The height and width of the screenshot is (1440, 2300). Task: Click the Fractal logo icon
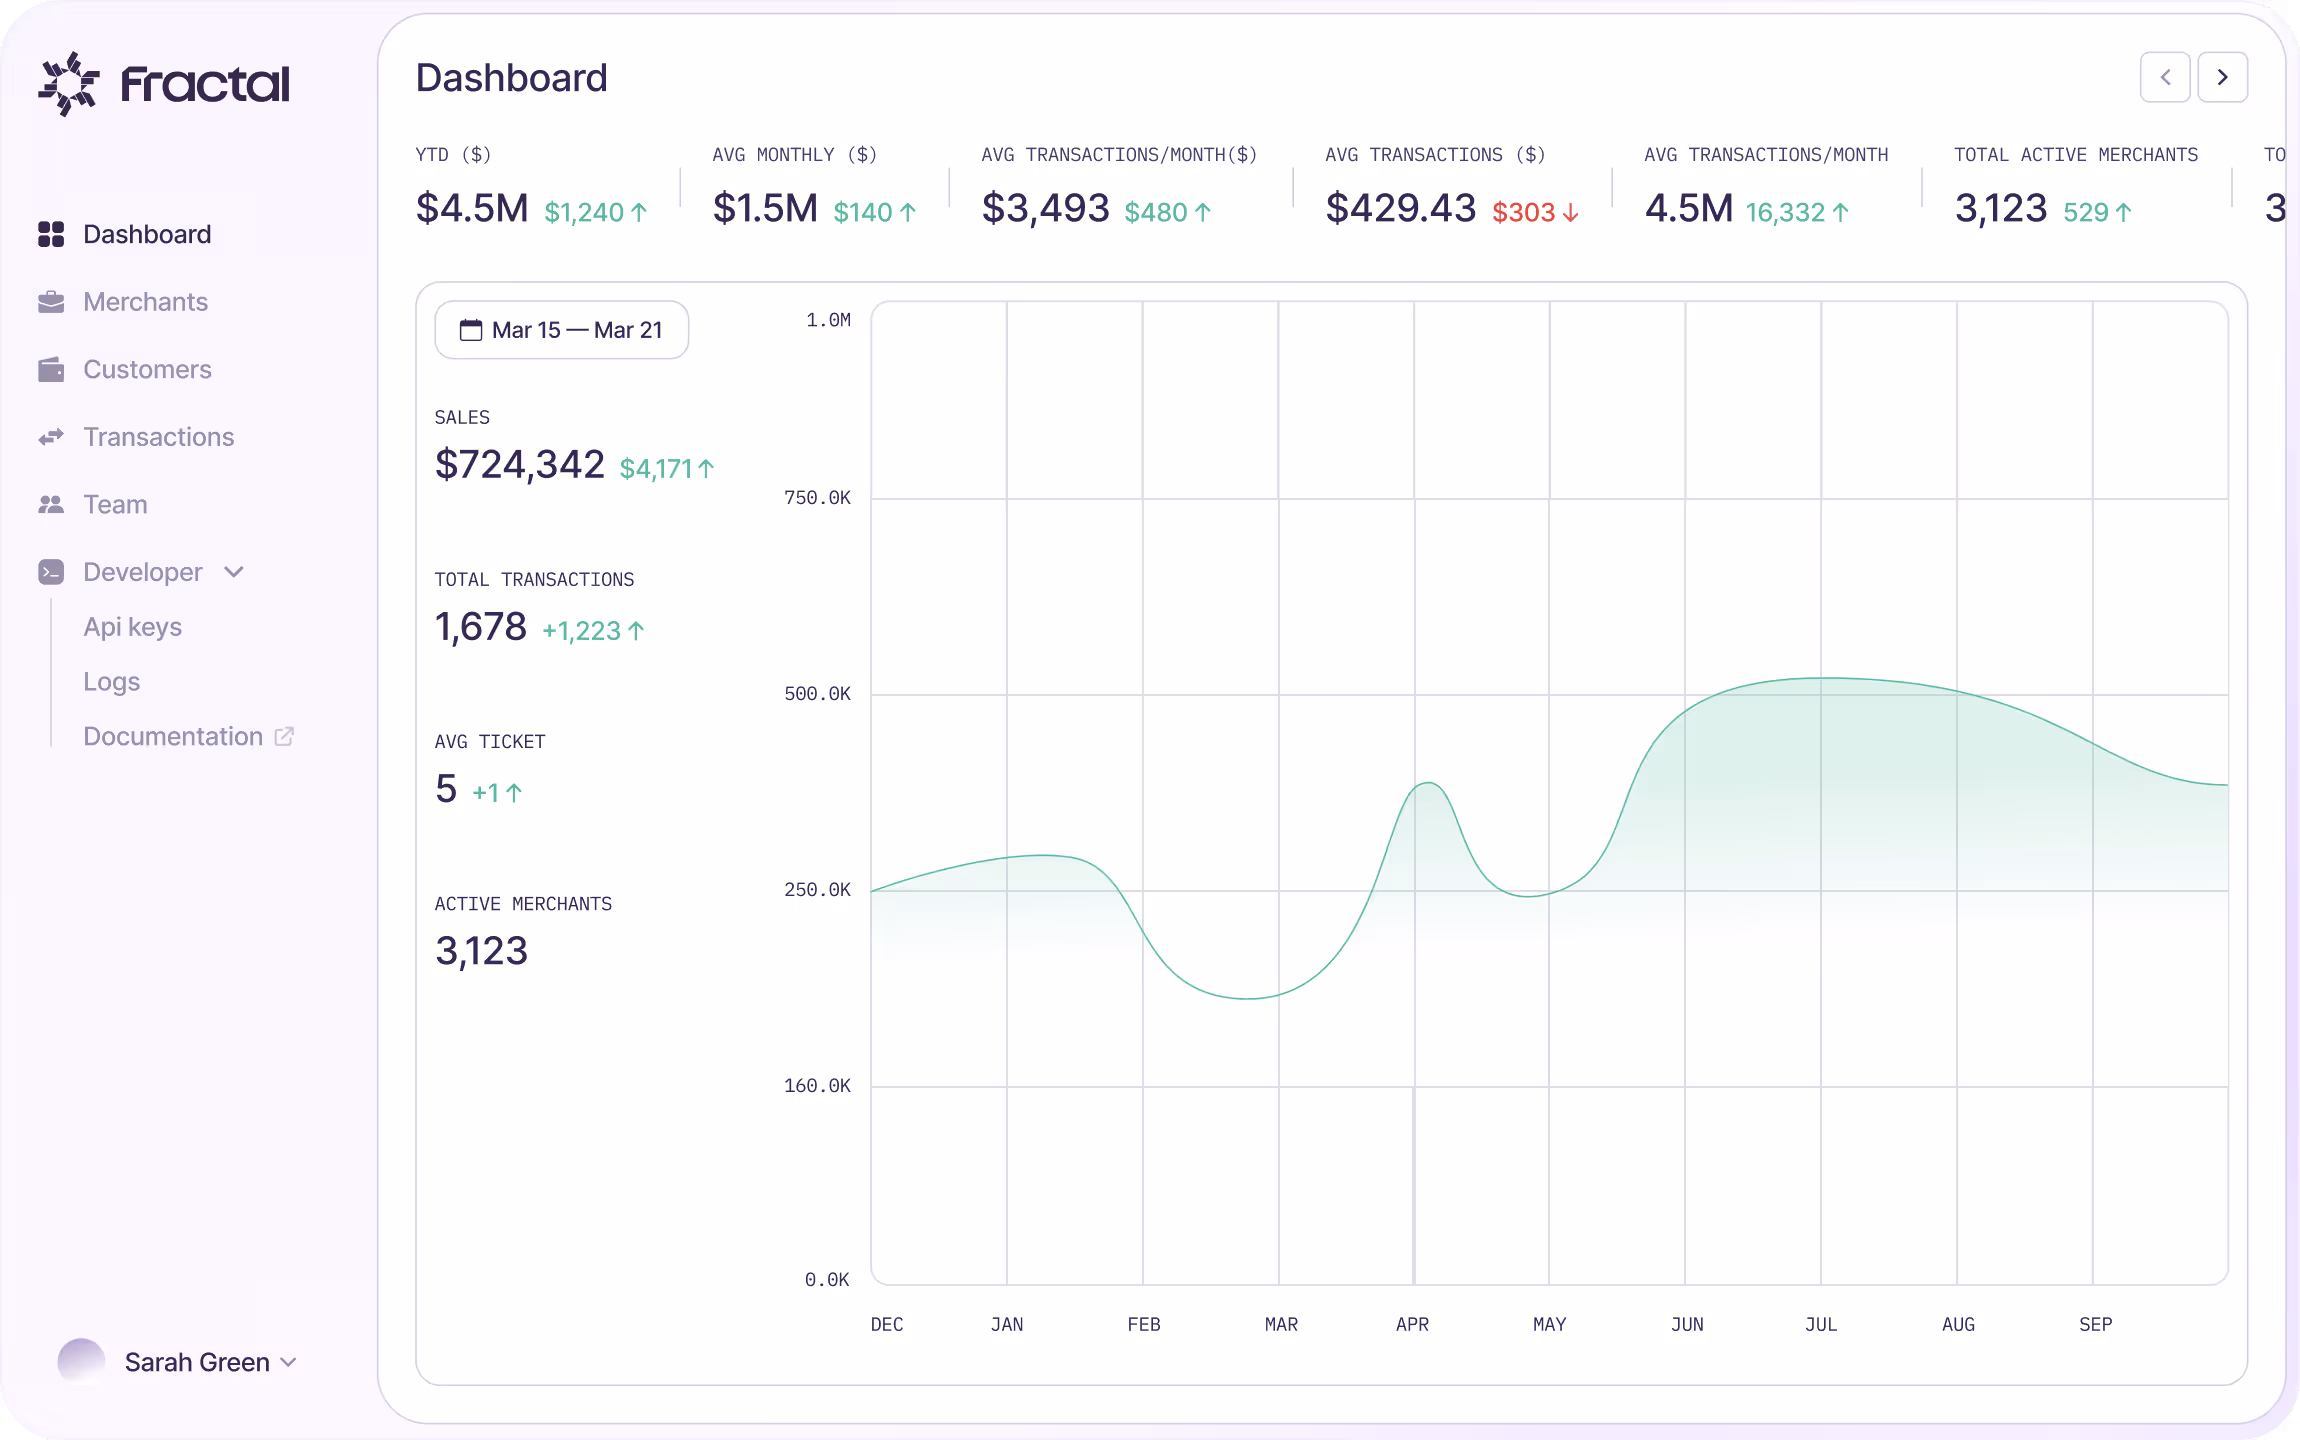[x=68, y=84]
